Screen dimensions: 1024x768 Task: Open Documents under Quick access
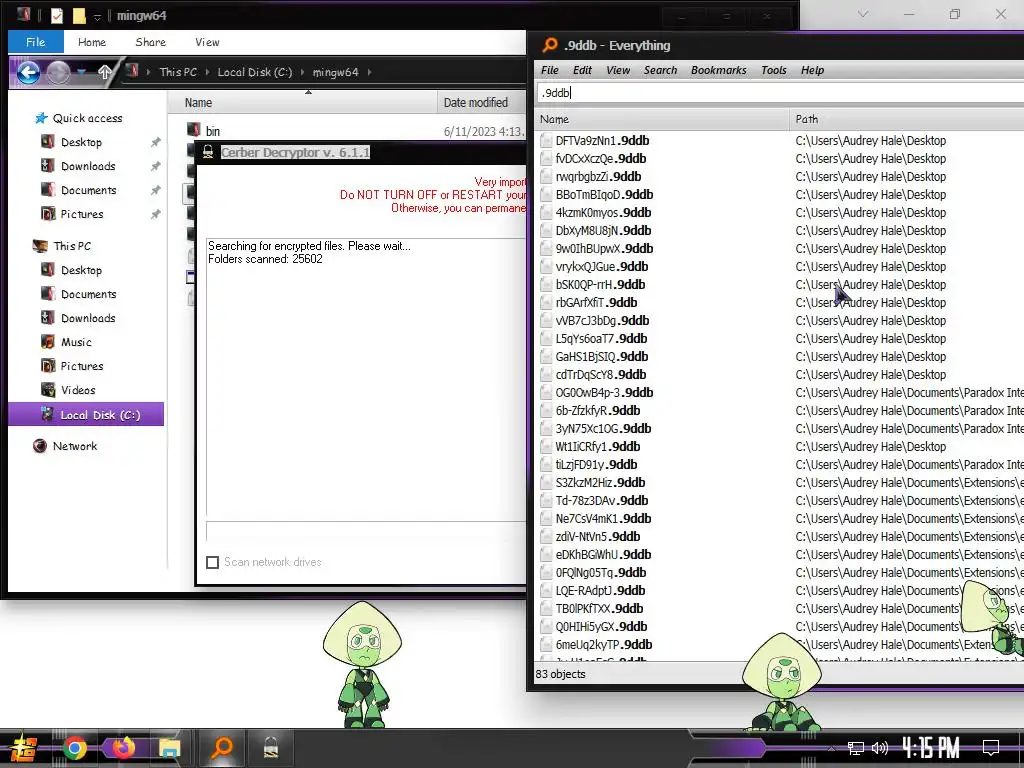89,190
